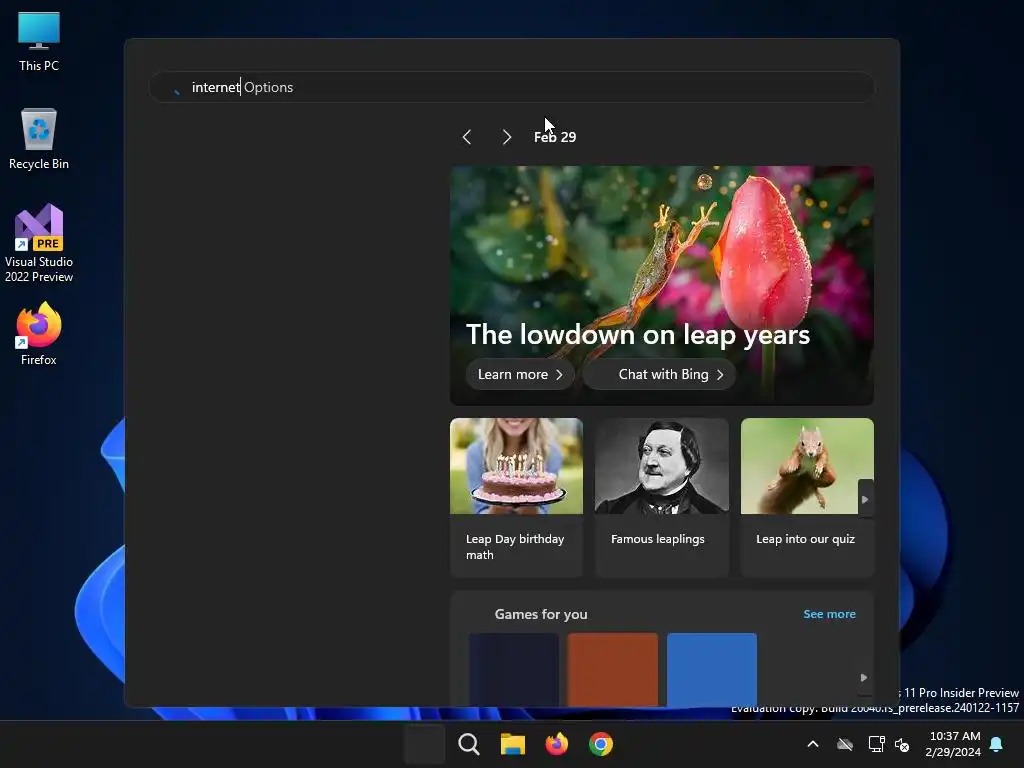Go to previous day with left chevron
Image resolution: width=1024 pixels, height=768 pixels.
click(467, 136)
